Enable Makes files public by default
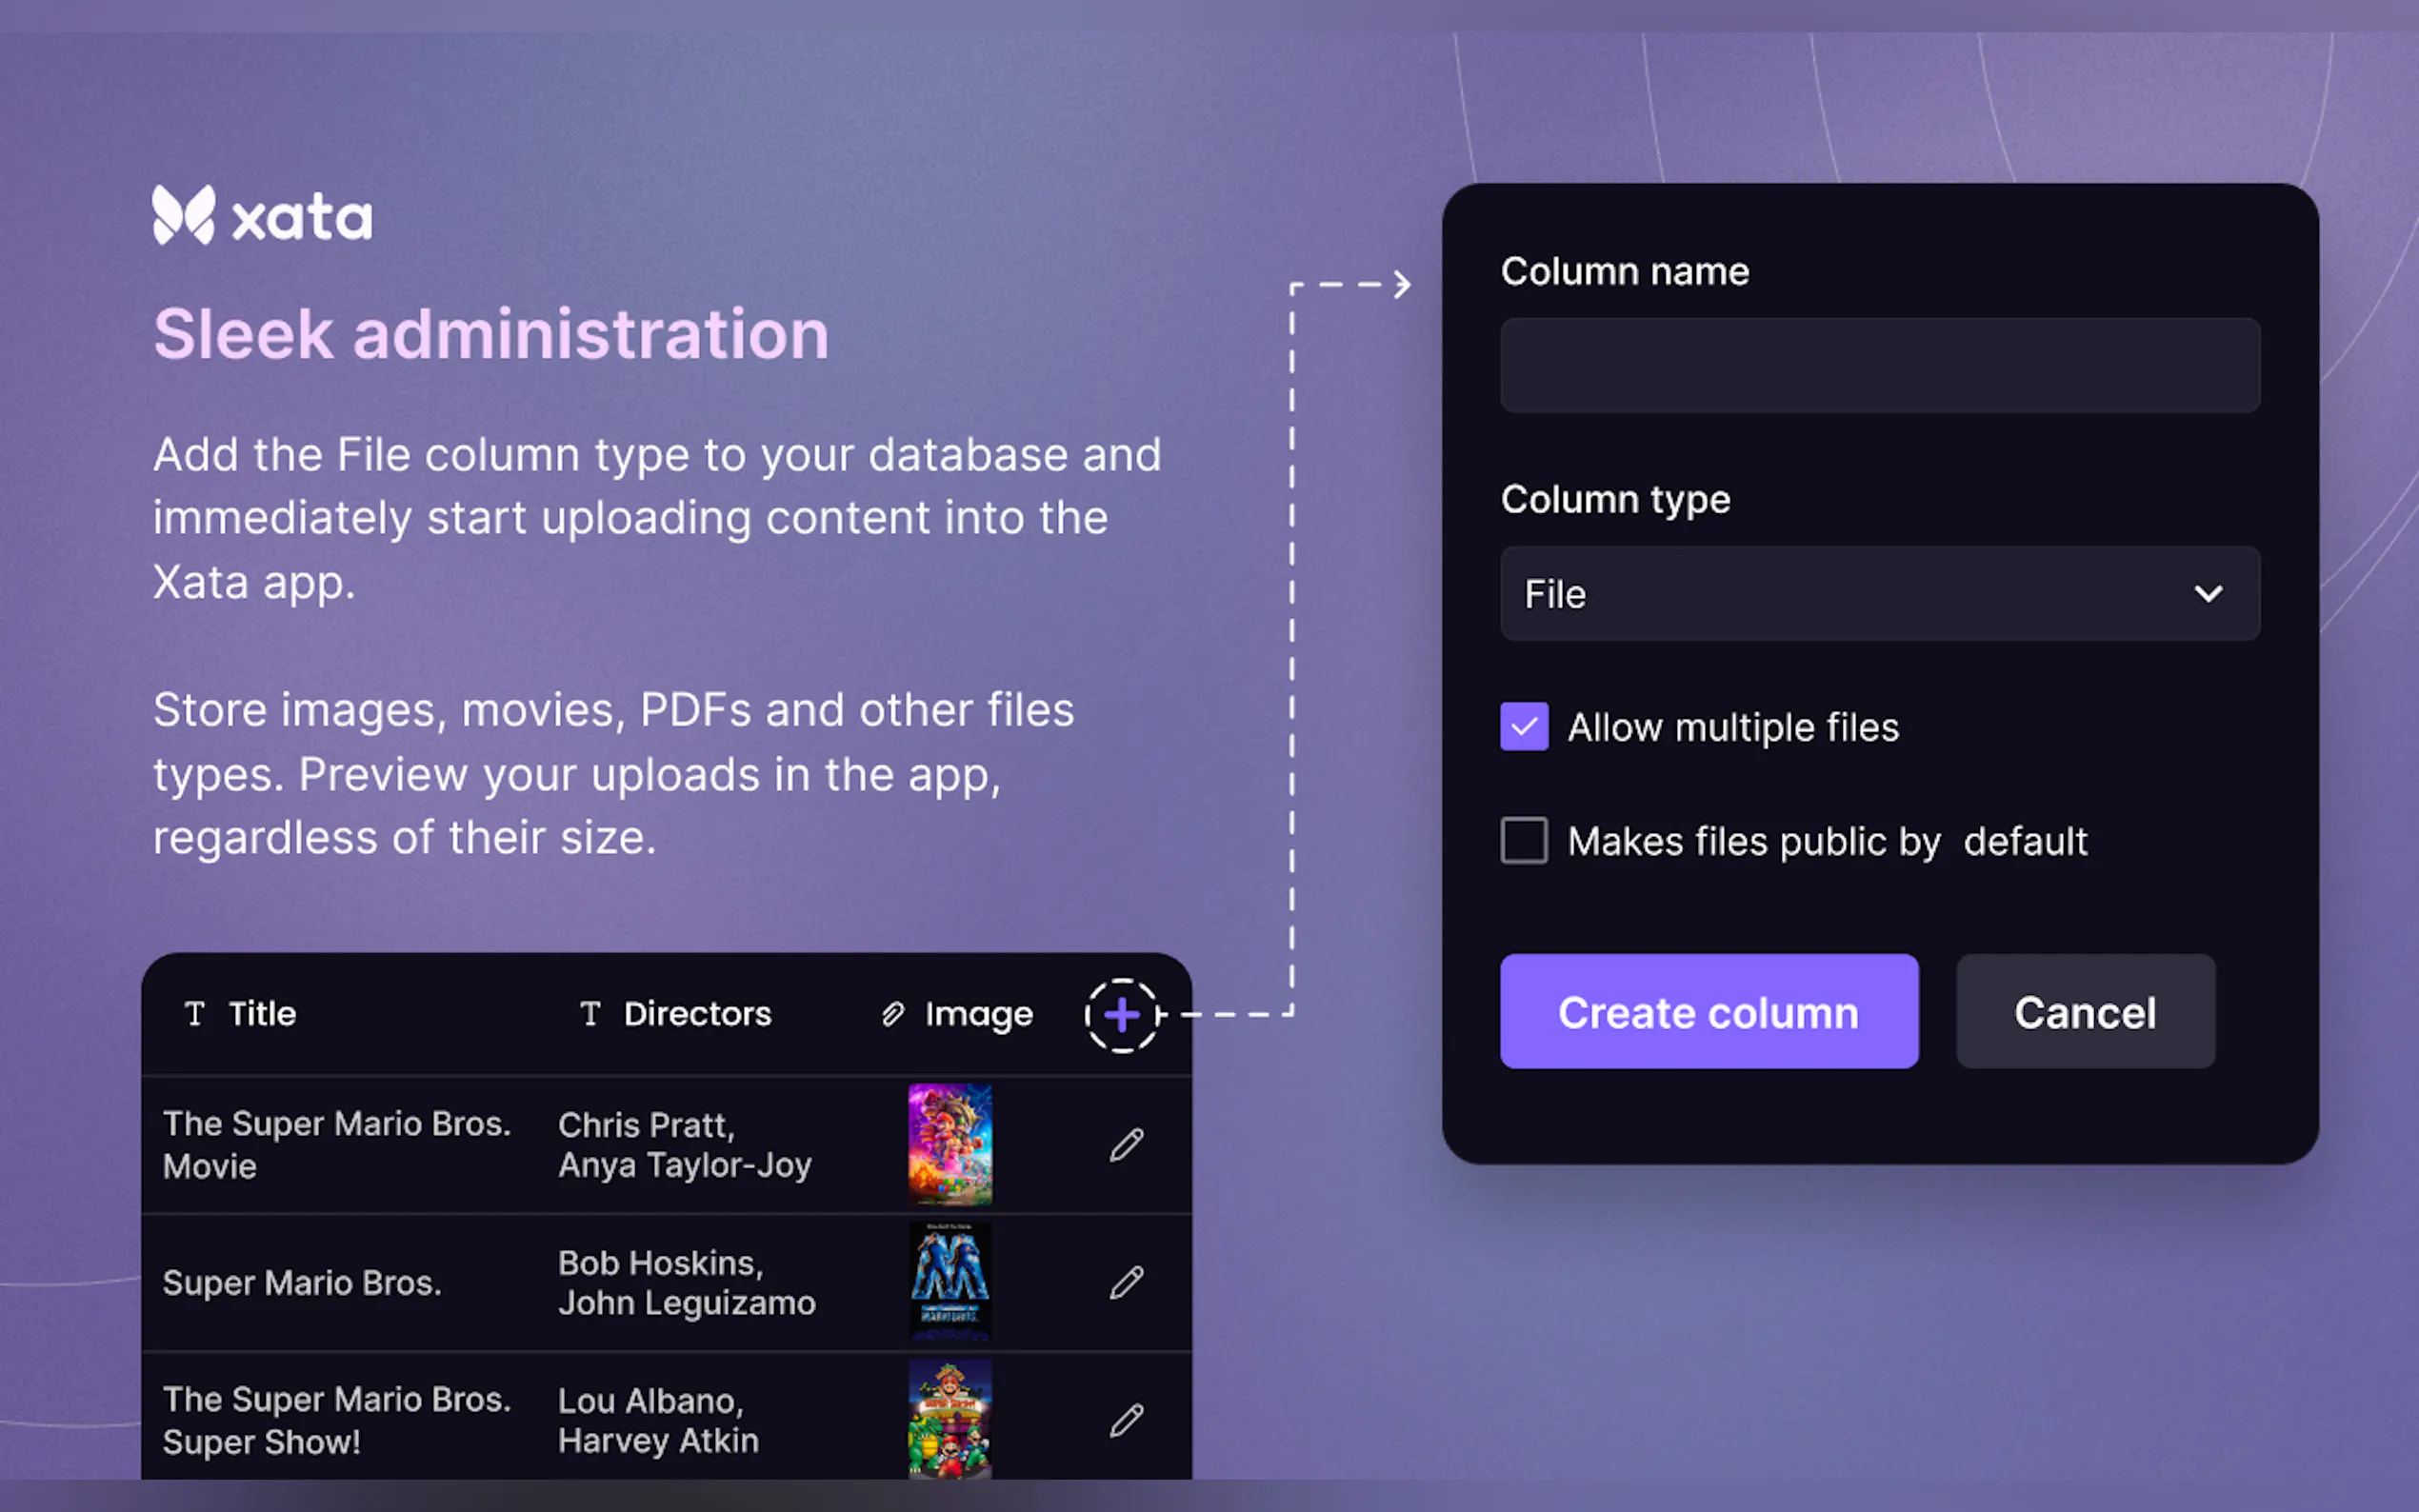Viewport: 2419px width, 1512px height. pos(1524,841)
